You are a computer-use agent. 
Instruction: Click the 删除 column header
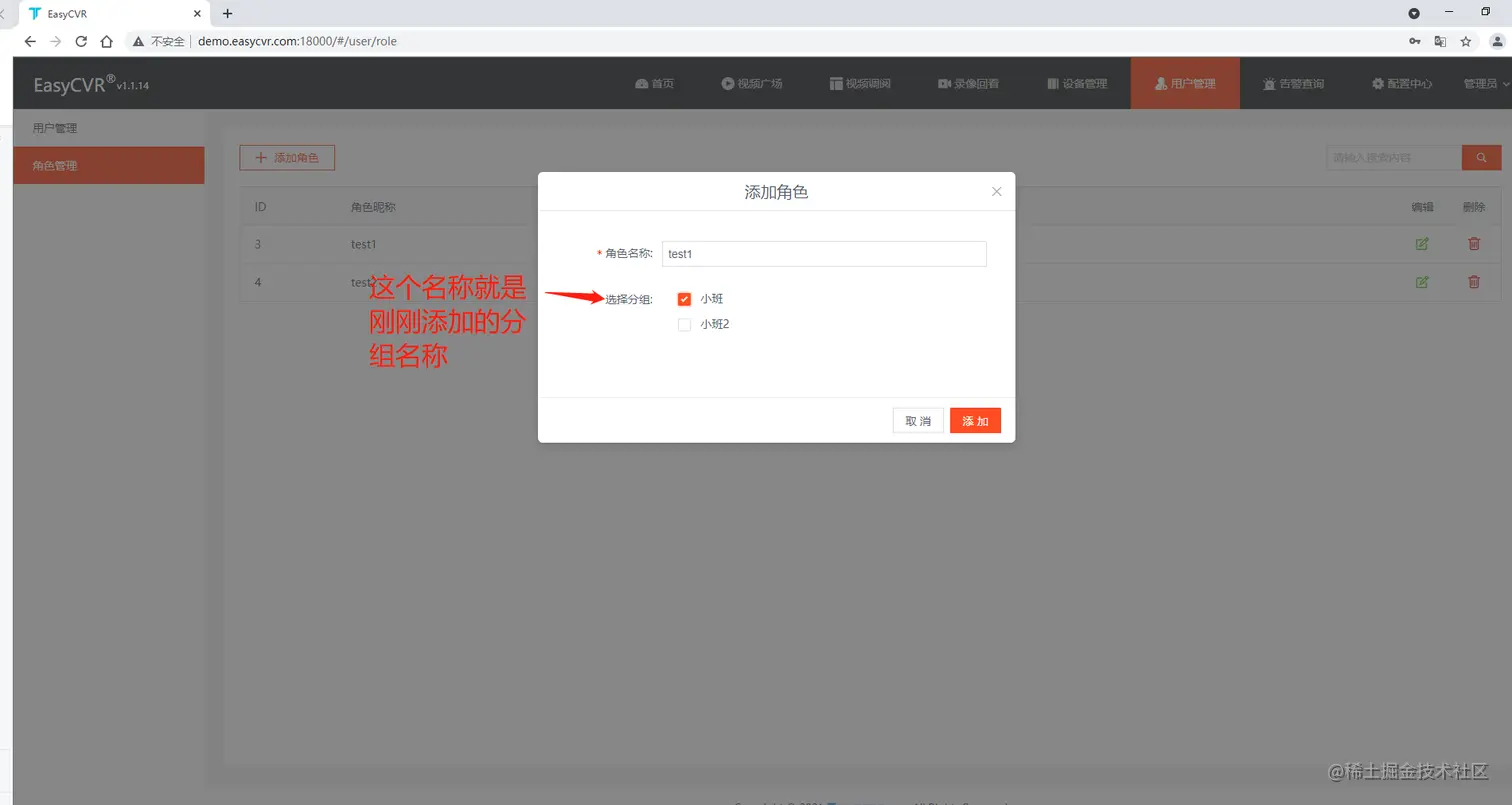(1473, 207)
